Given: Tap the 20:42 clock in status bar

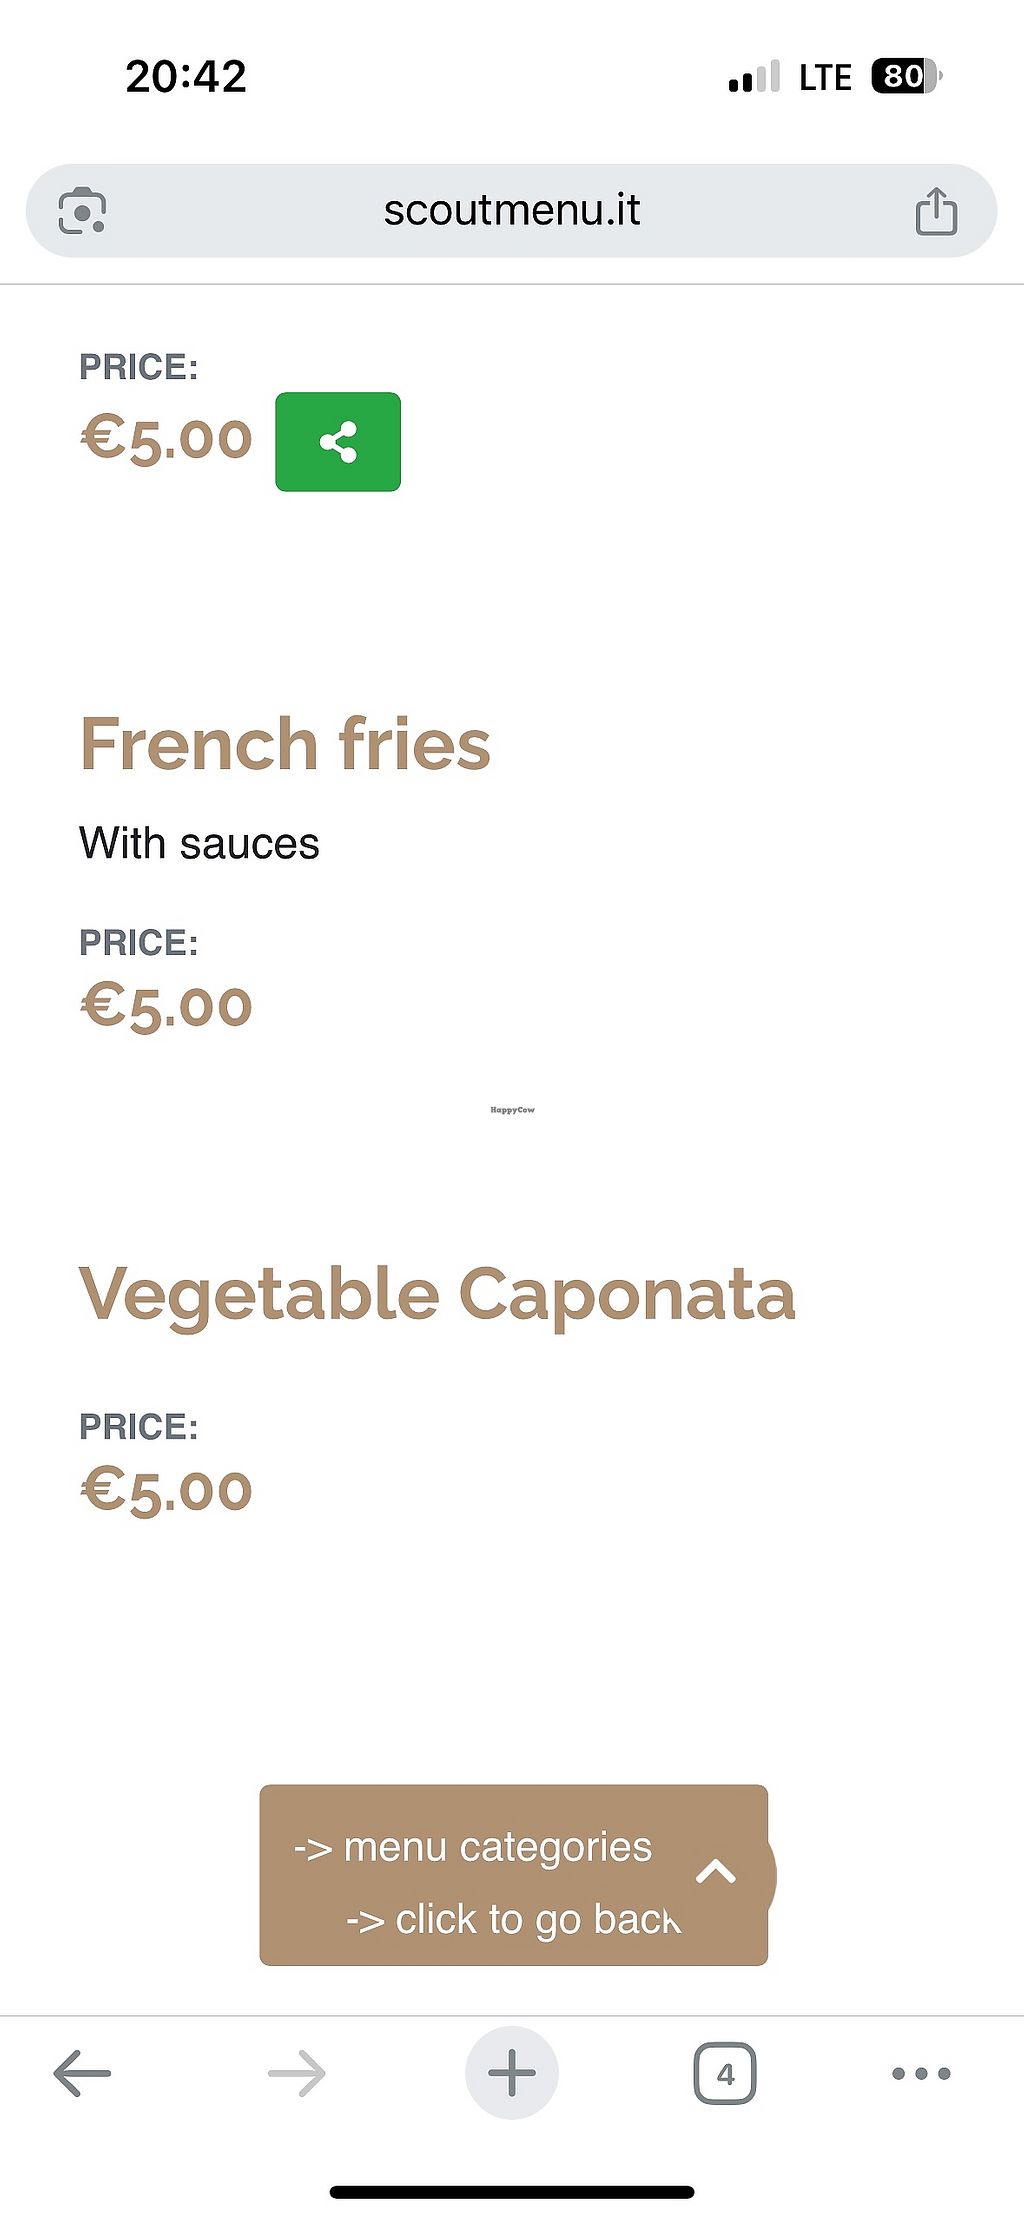Looking at the screenshot, I should 186,77.
